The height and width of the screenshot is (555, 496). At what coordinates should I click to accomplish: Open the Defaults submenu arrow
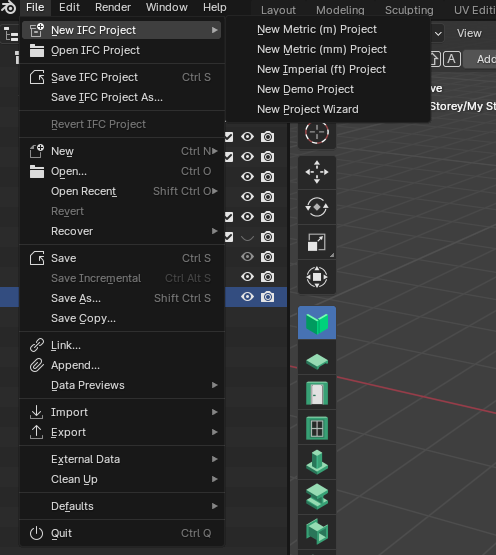point(215,506)
